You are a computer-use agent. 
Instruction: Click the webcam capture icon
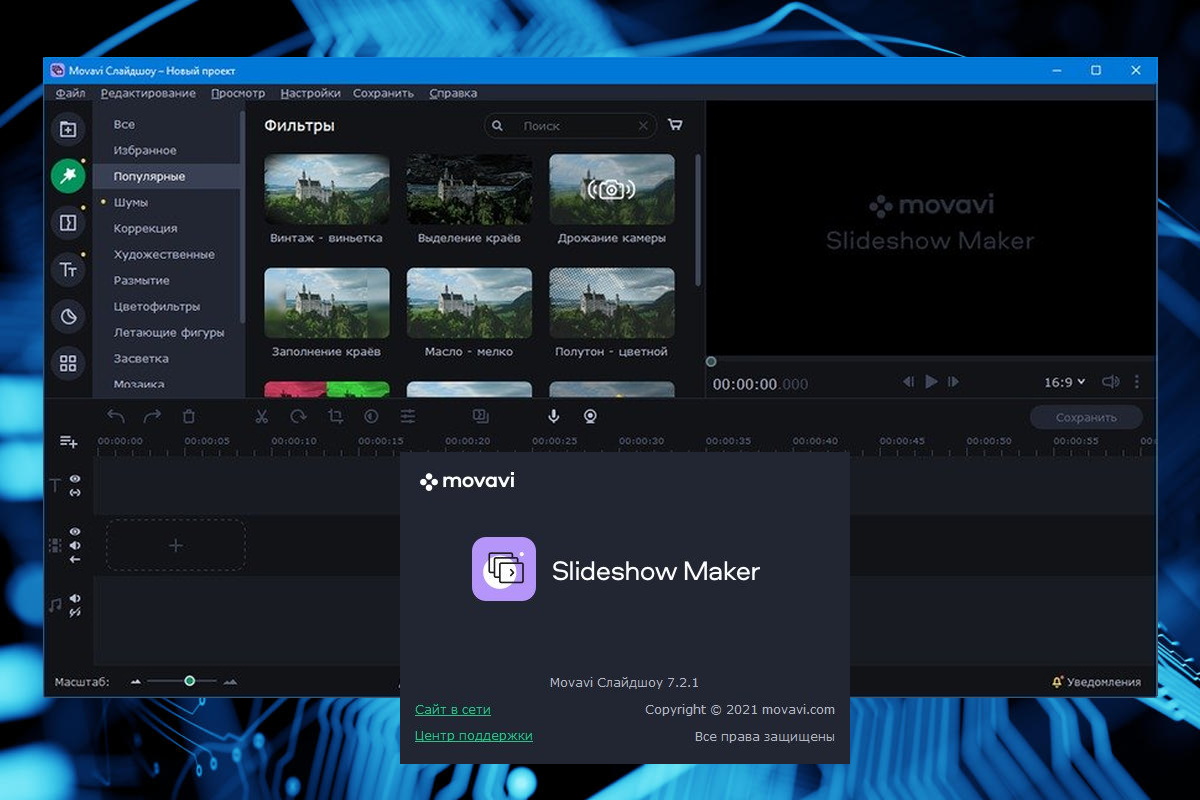tap(590, 417)
